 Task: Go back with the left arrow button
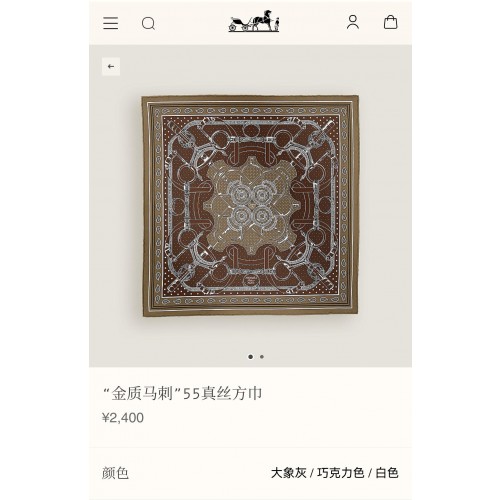(x=111, y=67)
